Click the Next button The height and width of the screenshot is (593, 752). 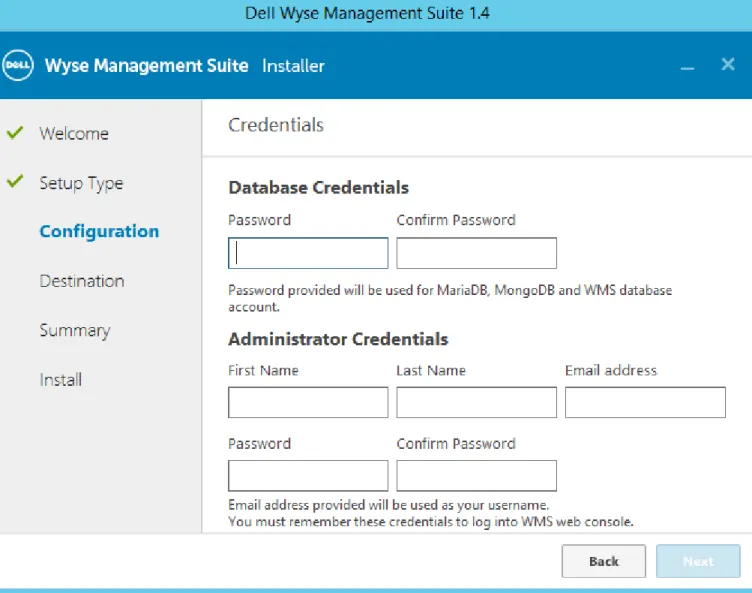point(698,561)
